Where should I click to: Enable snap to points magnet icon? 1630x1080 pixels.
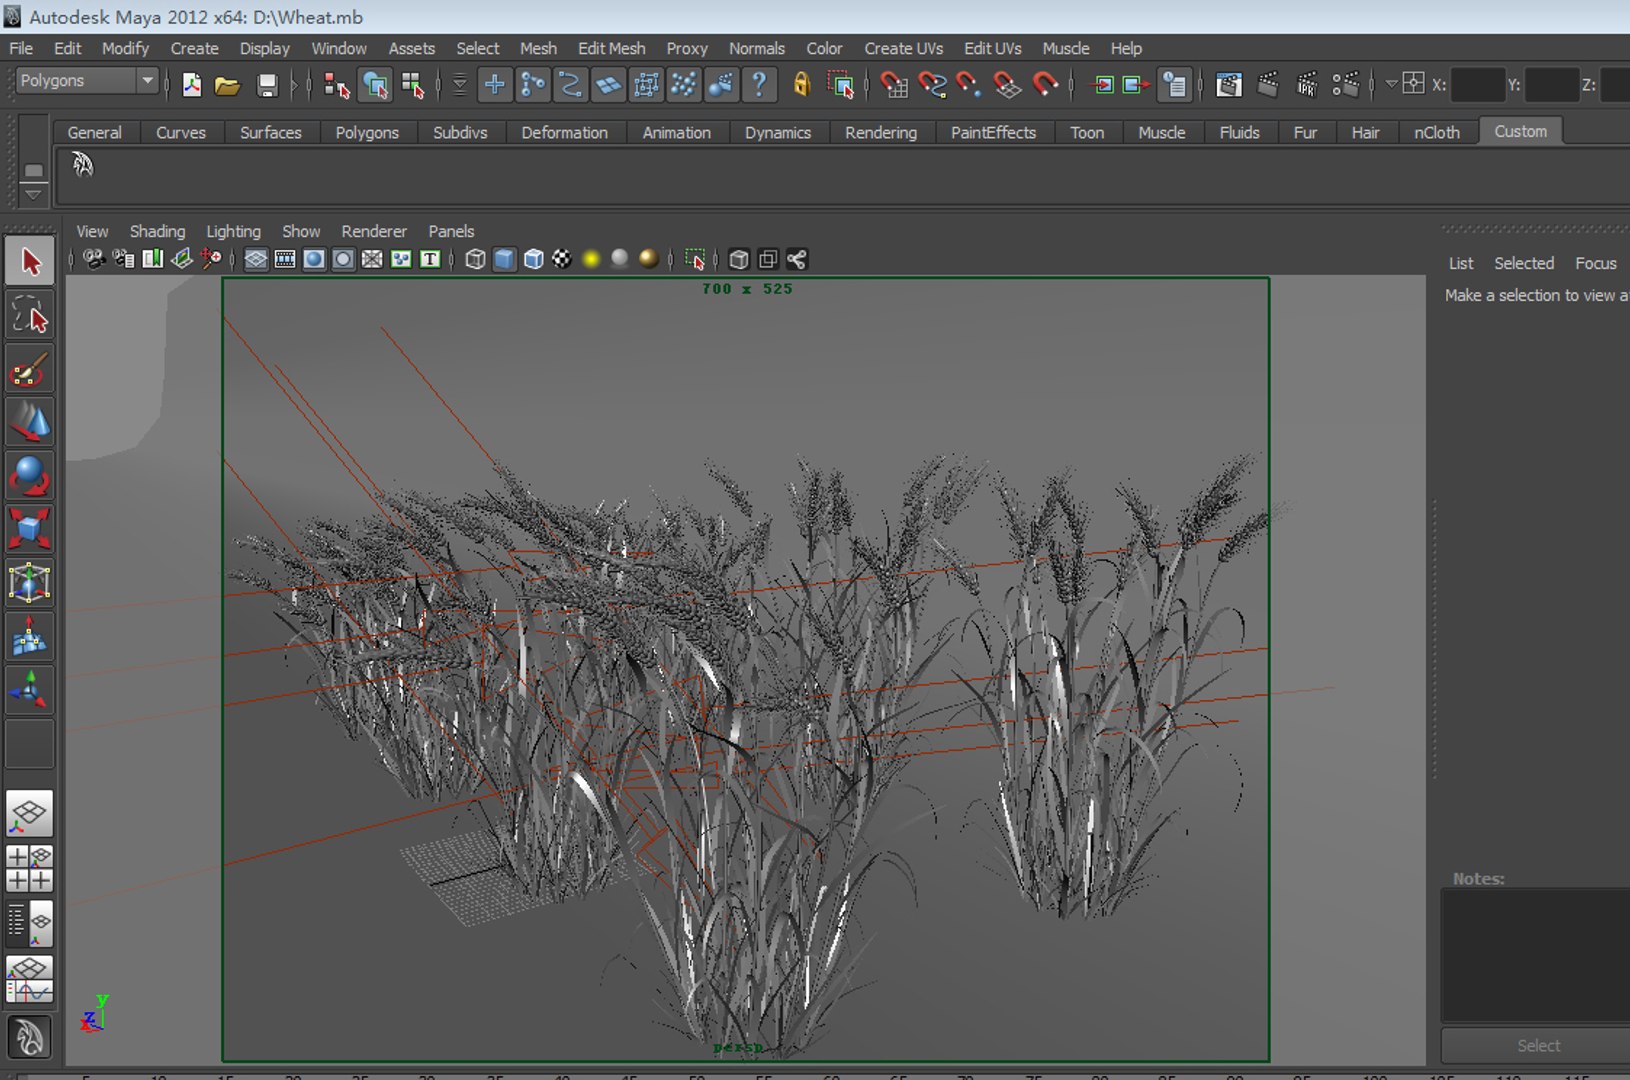(969, 85)
